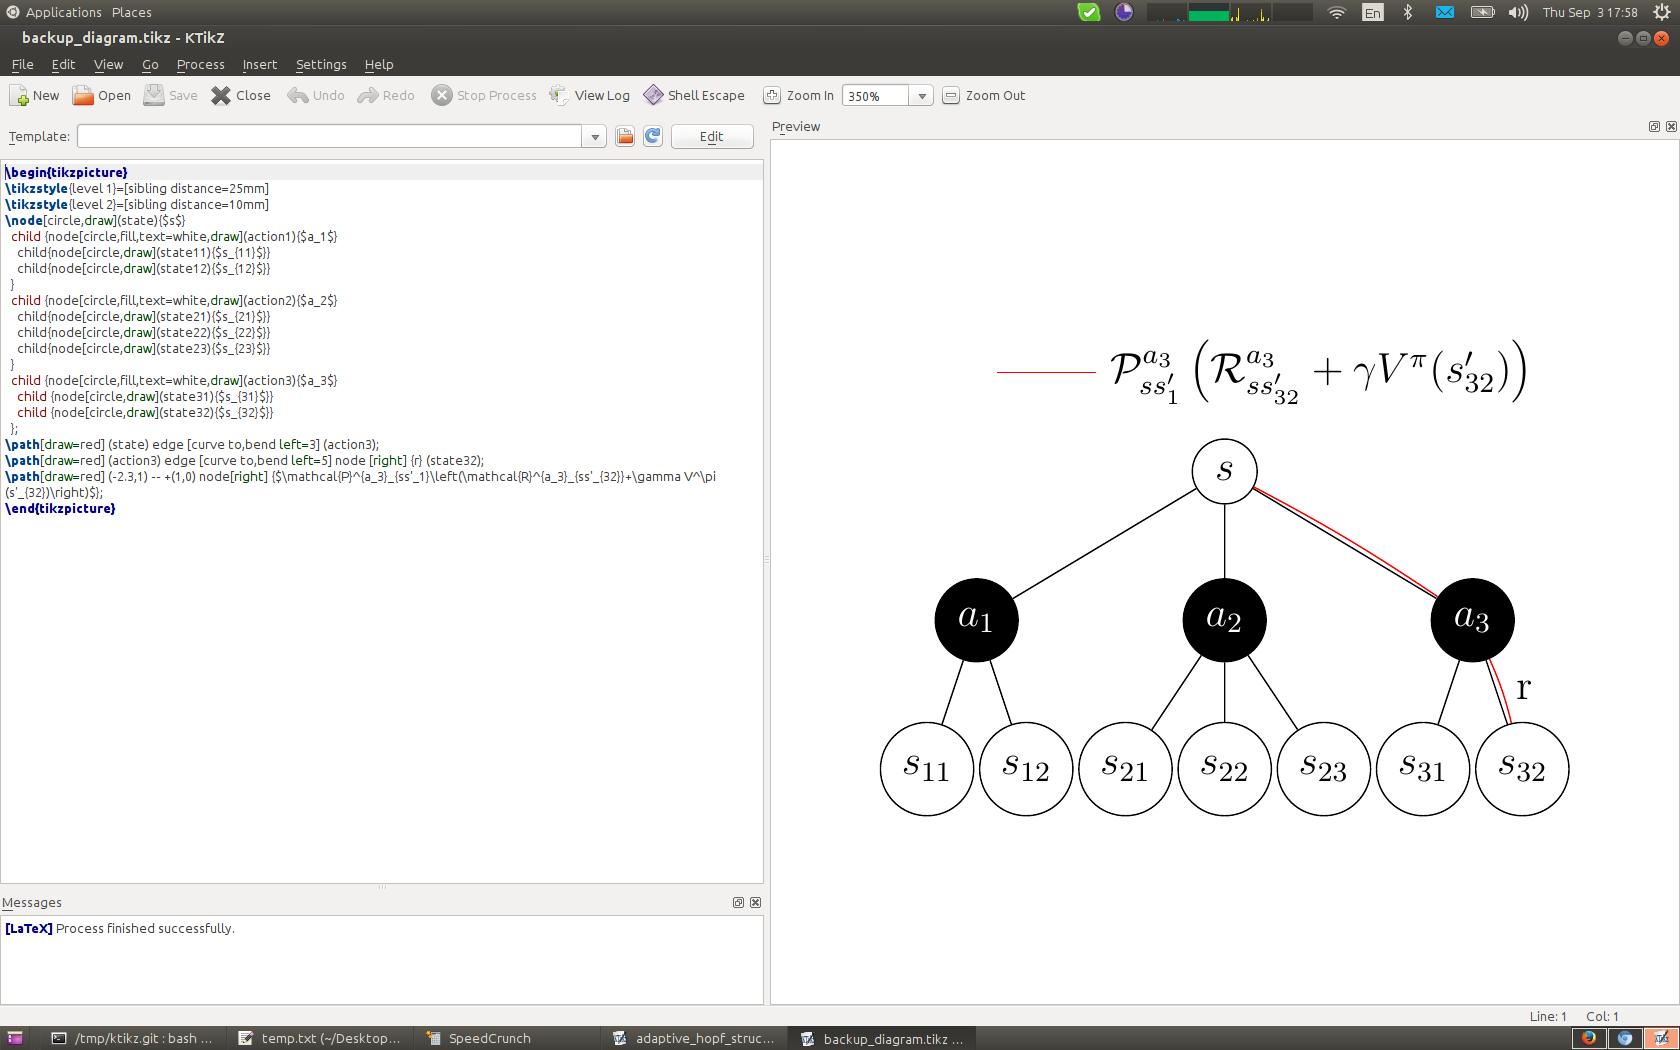Expand the Template combo box arrow
This screenshot has width=1680, height=1050.
pyautogui.click(x=595, y=137)
